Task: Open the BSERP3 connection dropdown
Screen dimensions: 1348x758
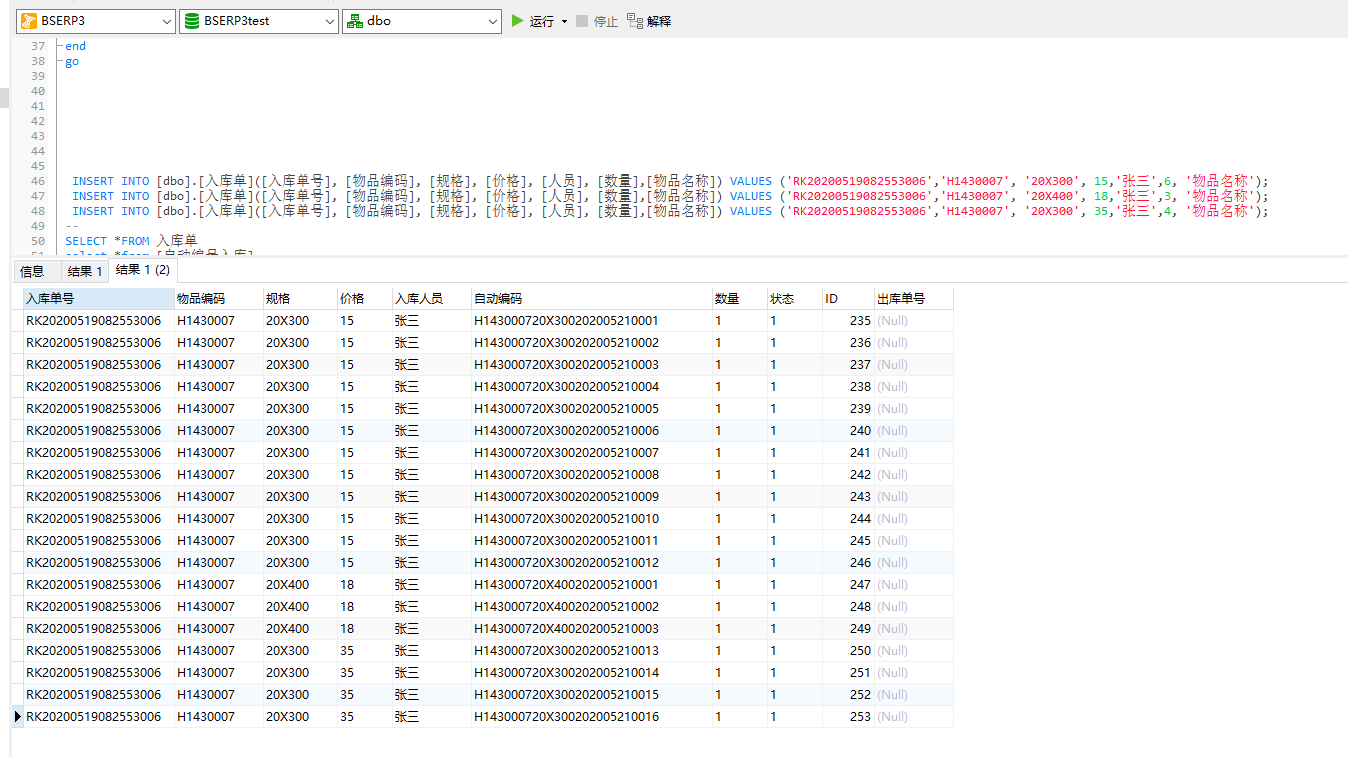Action: coord(95,20)
